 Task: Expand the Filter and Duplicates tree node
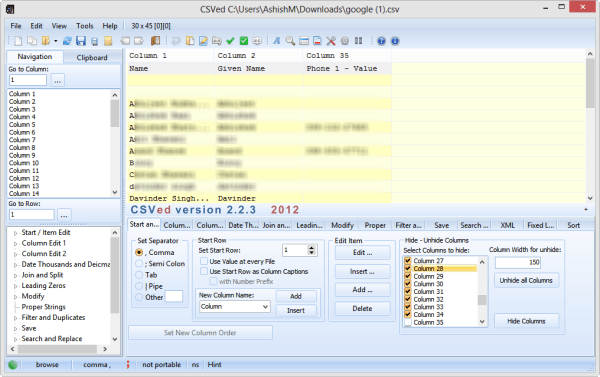pos(16,318)
